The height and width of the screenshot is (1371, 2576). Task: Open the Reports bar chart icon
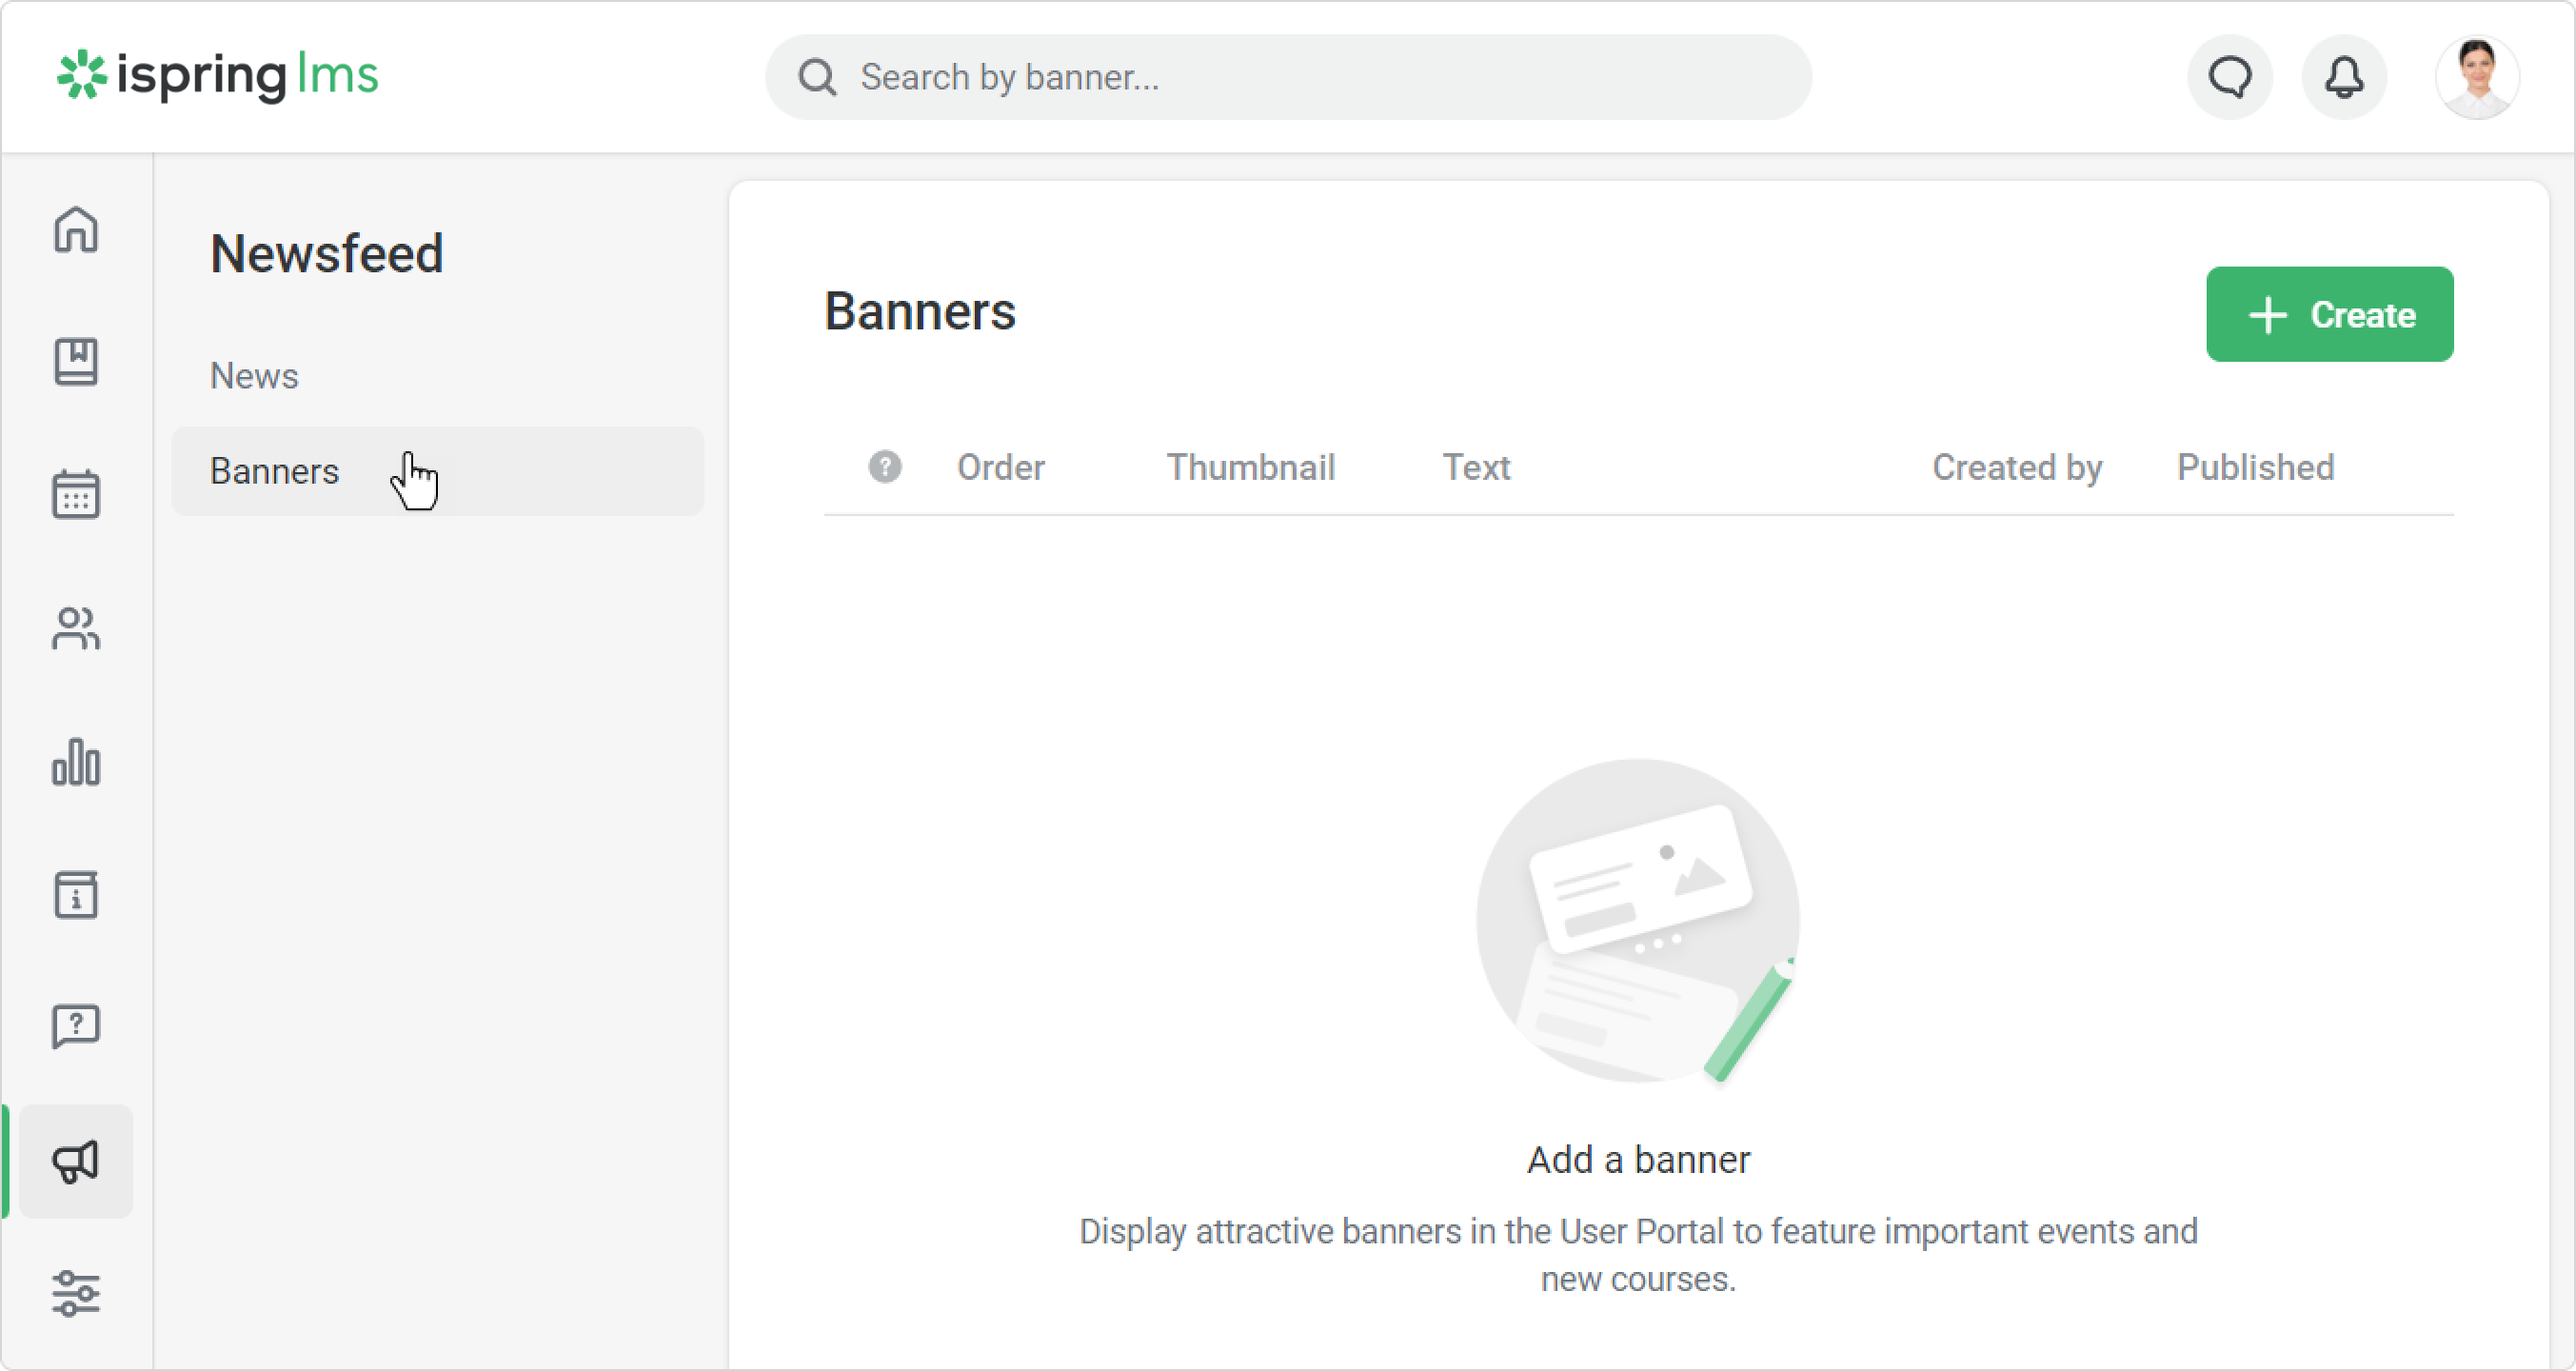(76, 762)
